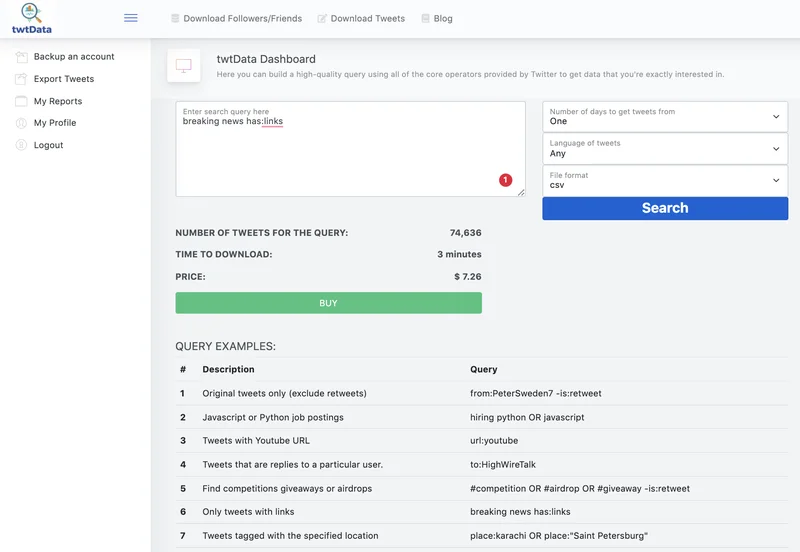
Task: Click the Blog icon in navbar
Action: click(x=426, y=18)
